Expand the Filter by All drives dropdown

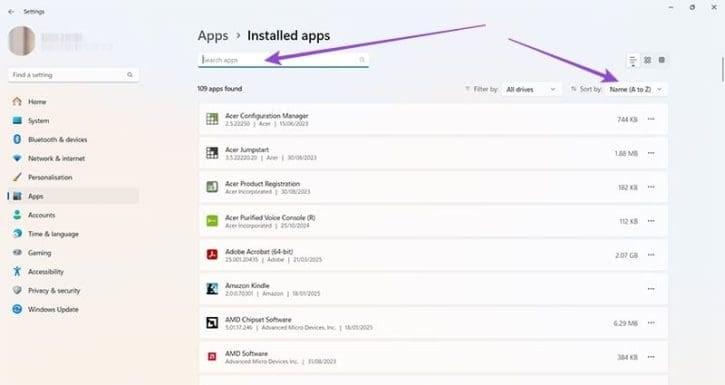click(531, 89)
